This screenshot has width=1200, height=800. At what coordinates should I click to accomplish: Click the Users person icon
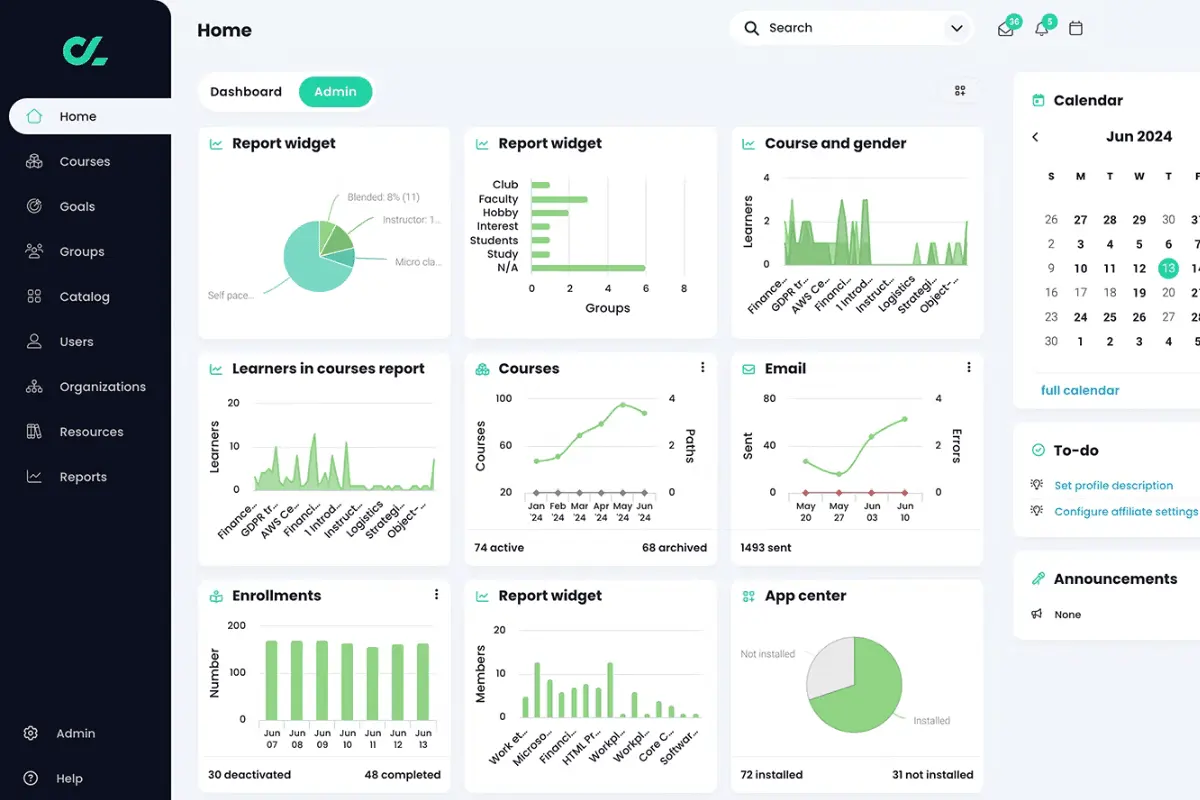pyautogui.click(x=34, y=341)
